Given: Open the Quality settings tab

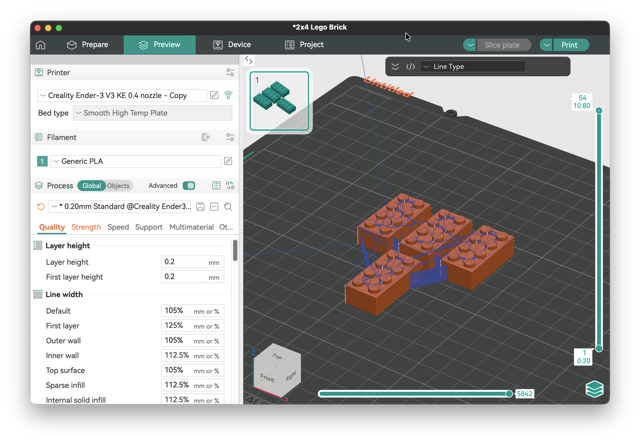Looking at the screenshot, I should 52,227.
